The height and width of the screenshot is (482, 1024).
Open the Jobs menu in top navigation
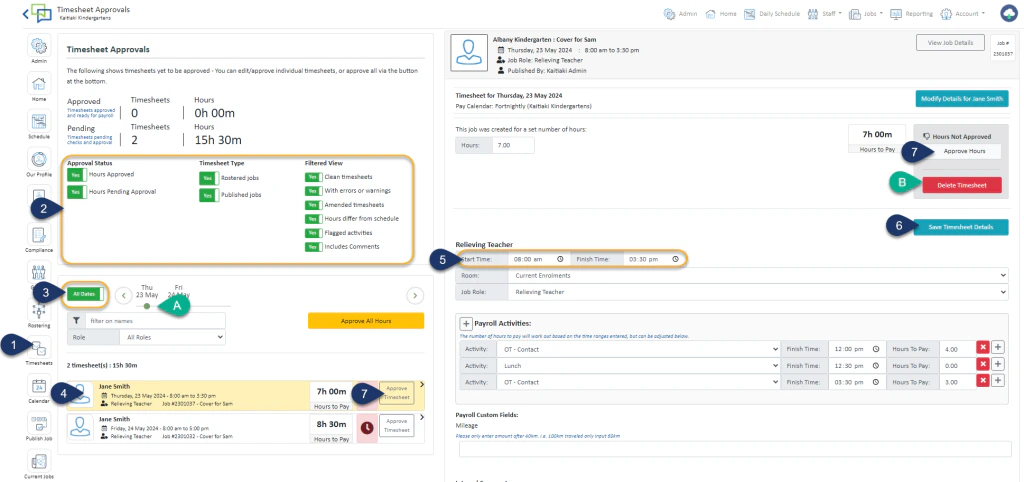pos(865,13)
